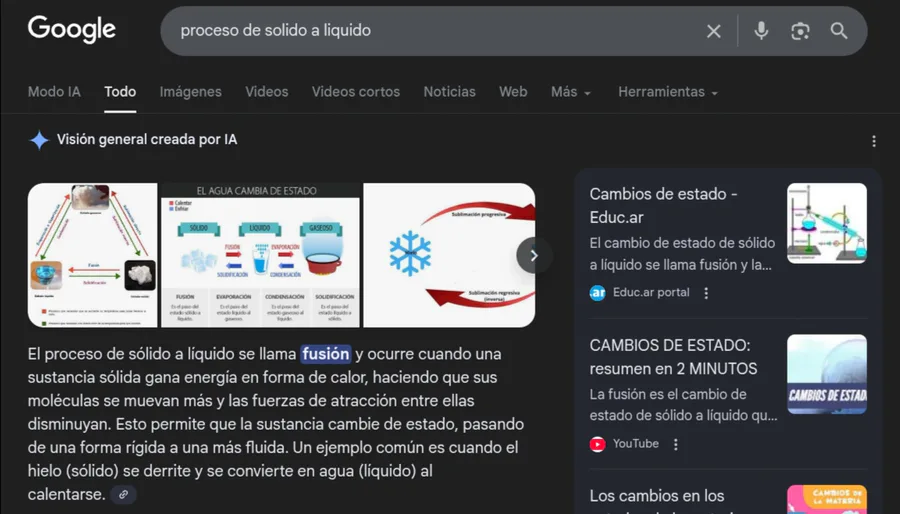This screenshot has width=900, height=514.
Task: Select the Todo tab
Action: tap(120, 92)
